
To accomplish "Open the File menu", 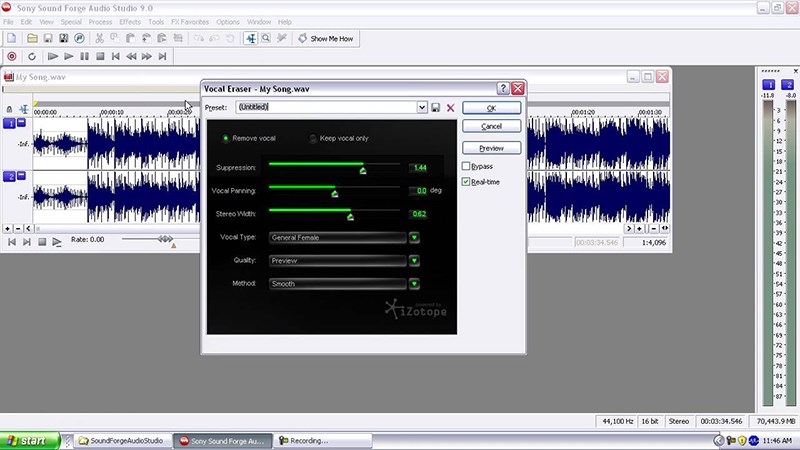I will pyautogui.click(x=9, y=22).
